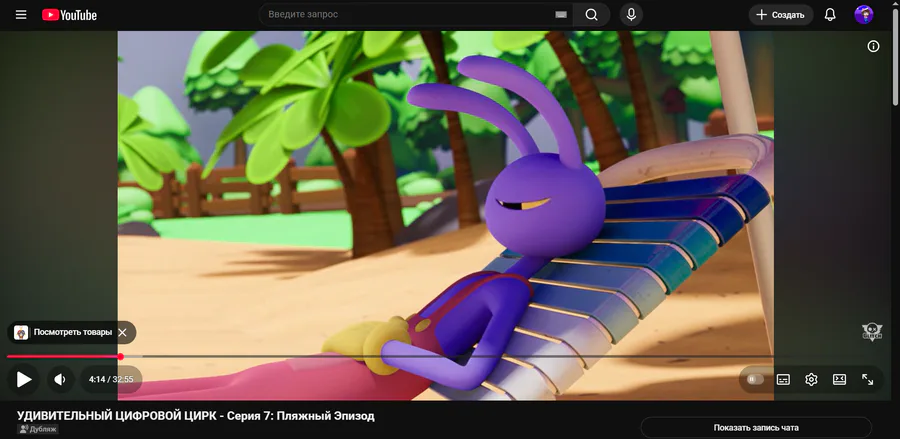Enter full screen mode

point(867,379)
